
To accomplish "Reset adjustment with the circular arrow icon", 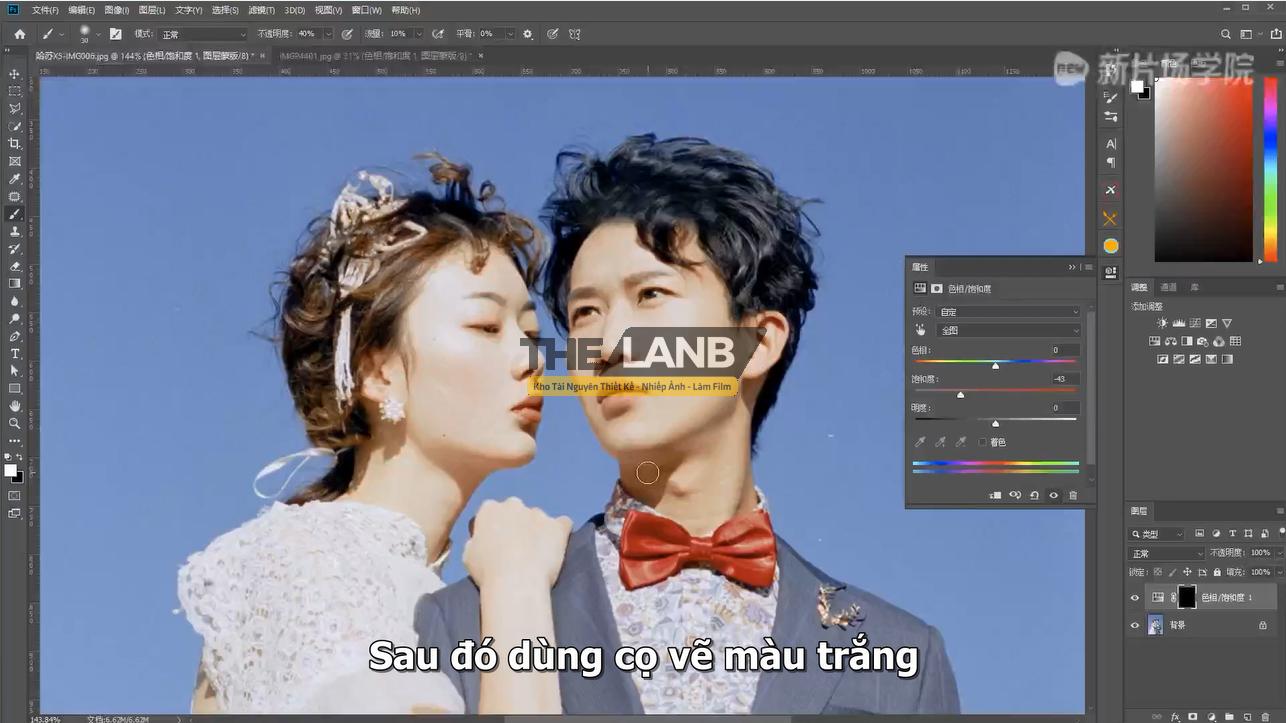I will coord(1034,495).
